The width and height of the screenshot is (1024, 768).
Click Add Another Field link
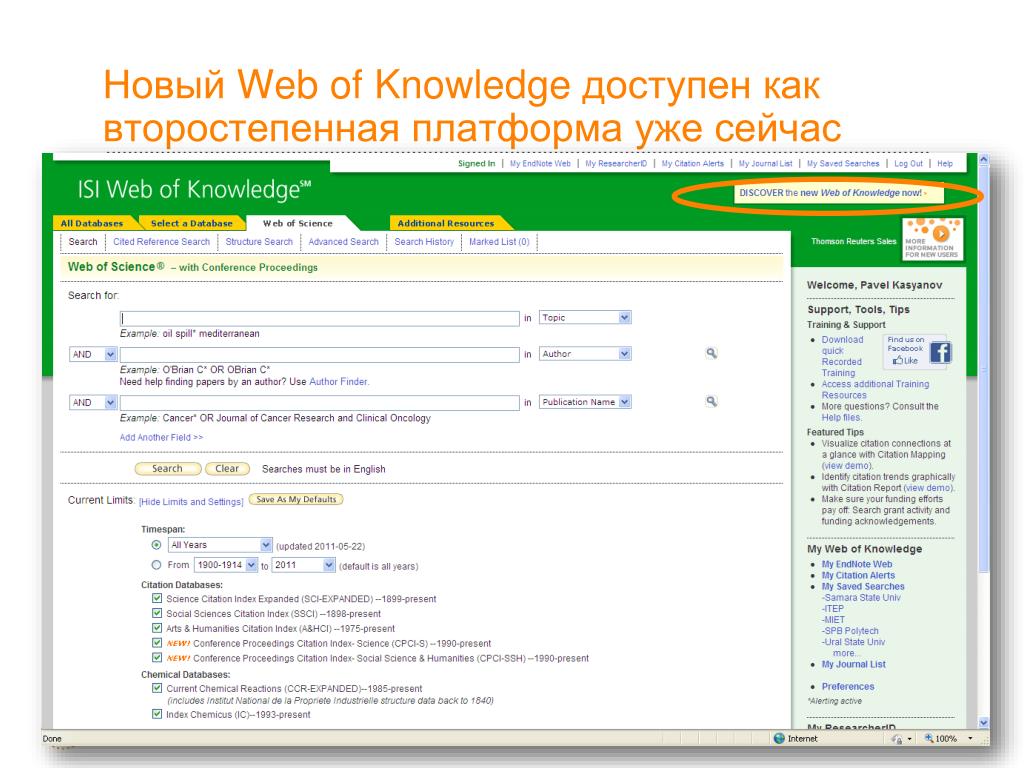click(161, 438)
